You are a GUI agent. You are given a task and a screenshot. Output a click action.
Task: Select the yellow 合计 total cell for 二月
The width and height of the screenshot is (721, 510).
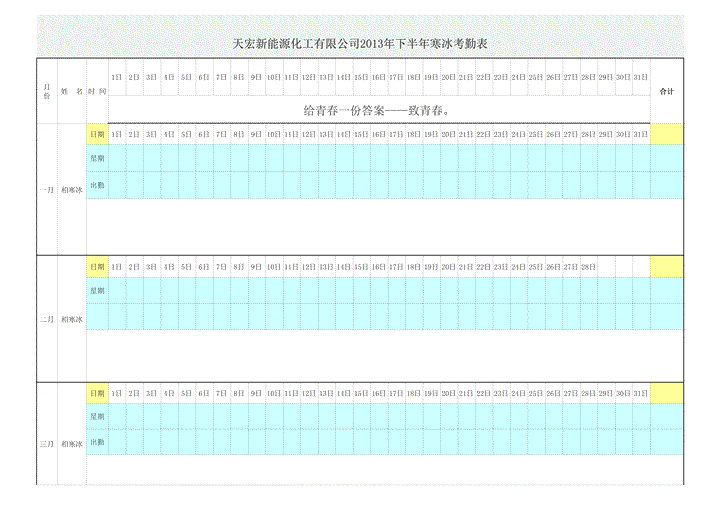pyautogui.click(x=667, y=267)
